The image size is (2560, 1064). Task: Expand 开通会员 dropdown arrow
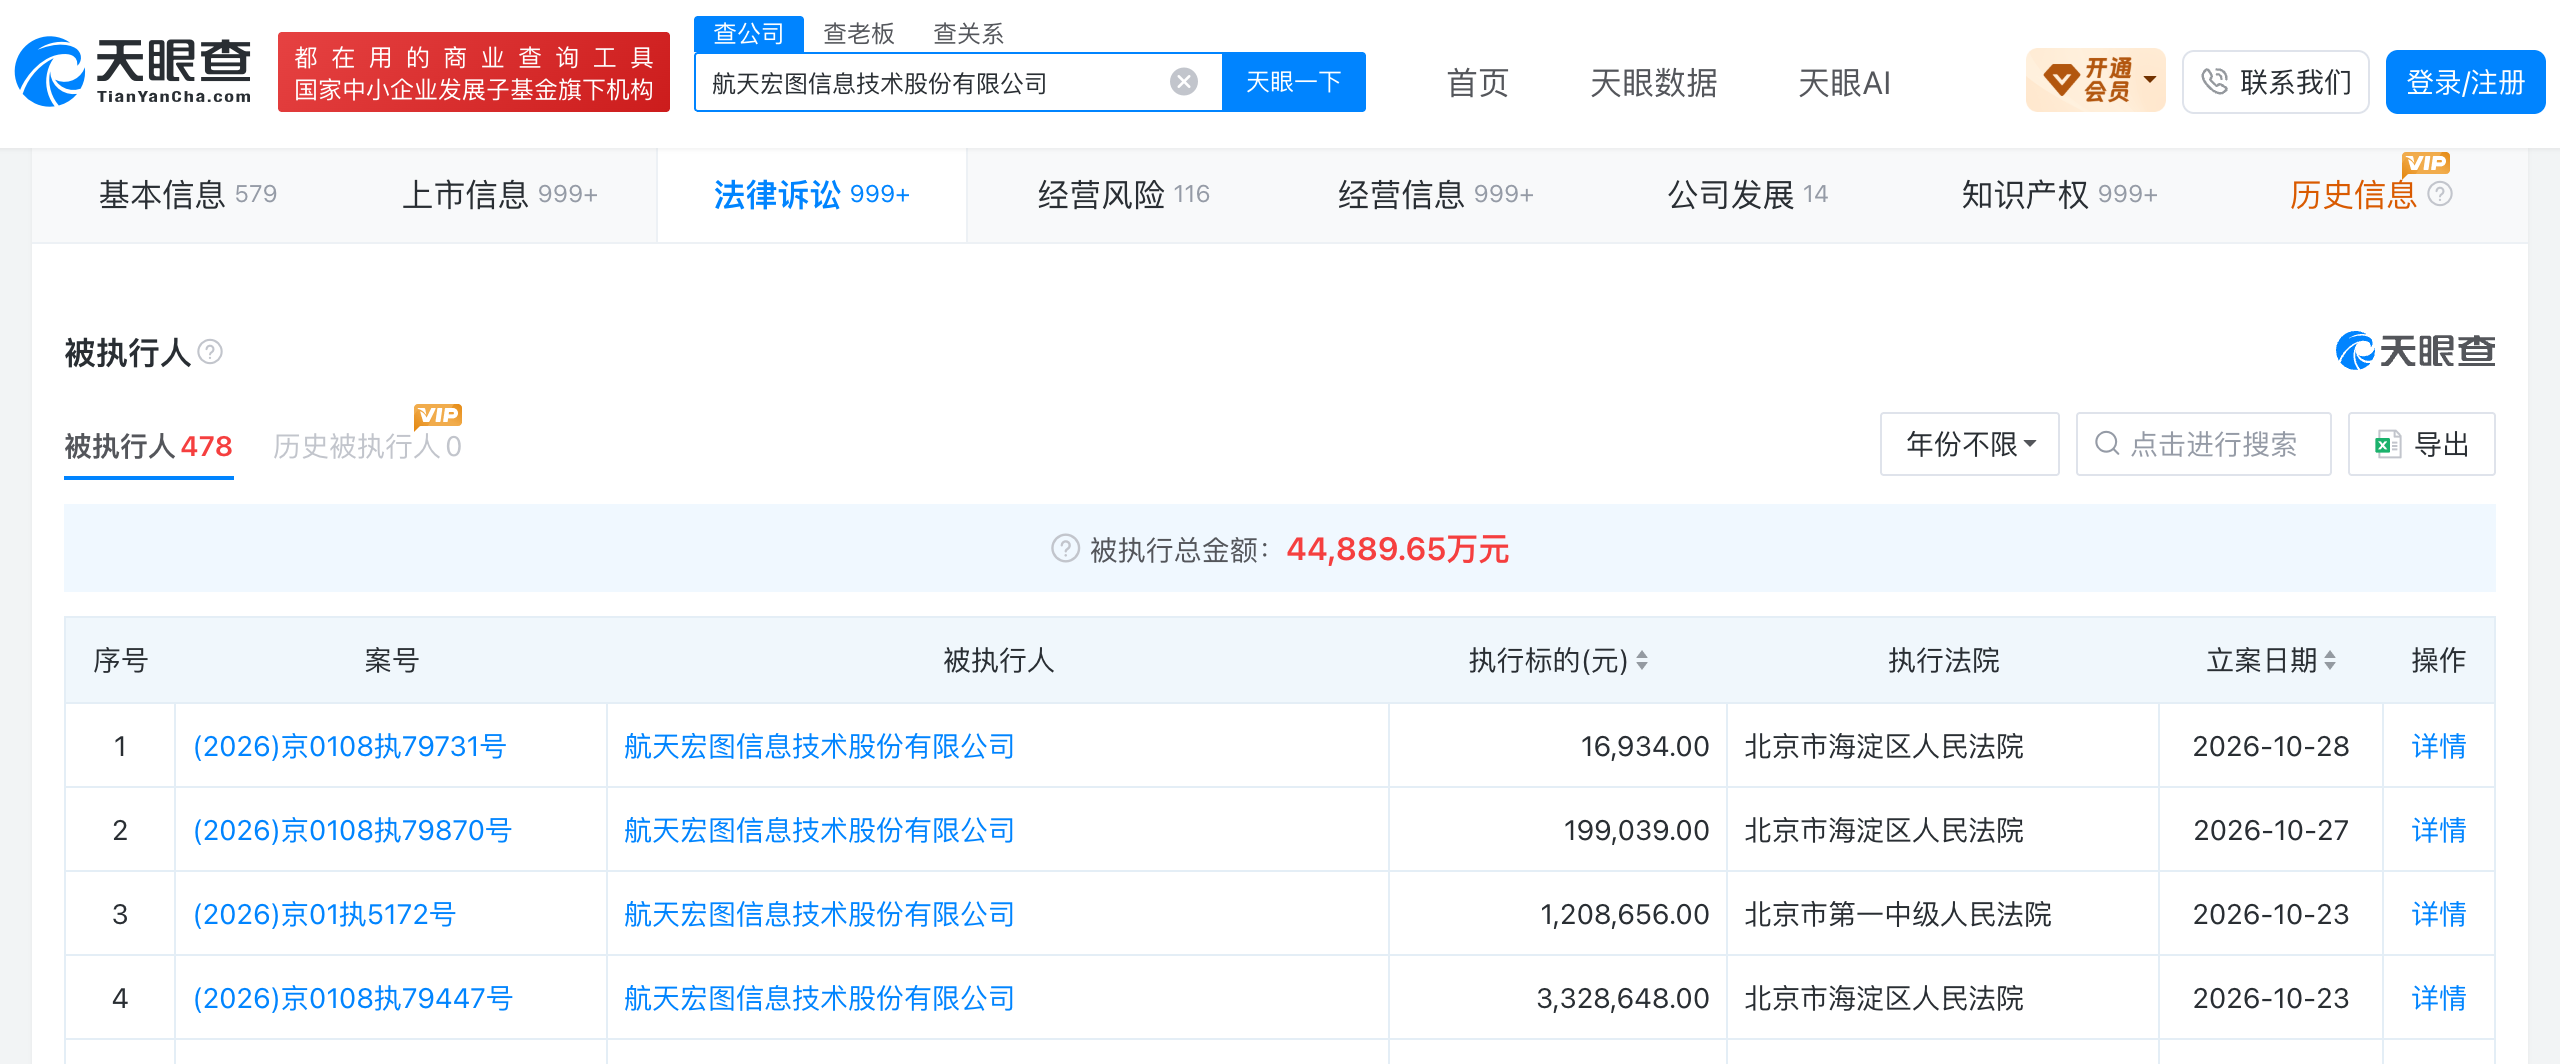[2149, 79]
